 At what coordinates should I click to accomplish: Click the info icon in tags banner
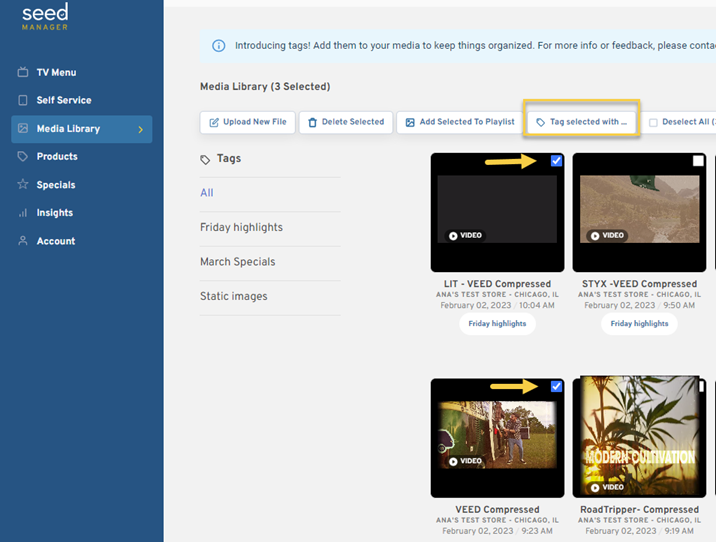(x=219, y=46)
